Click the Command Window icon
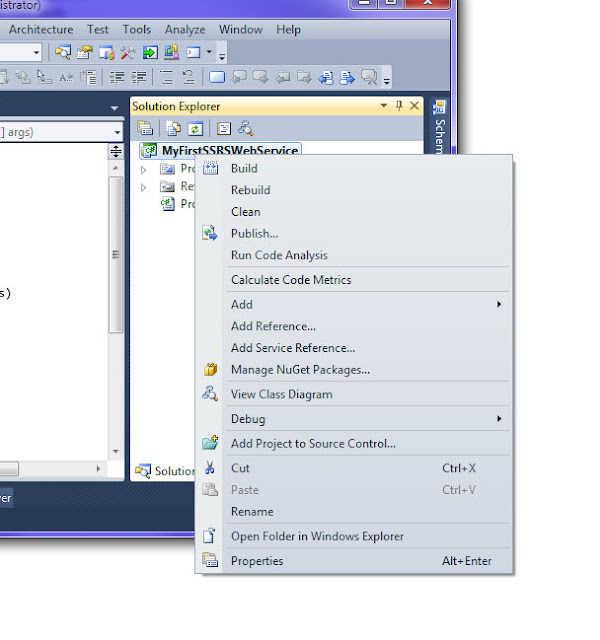The height and width of the screenshot is (640, 600). tap(193, 52)
